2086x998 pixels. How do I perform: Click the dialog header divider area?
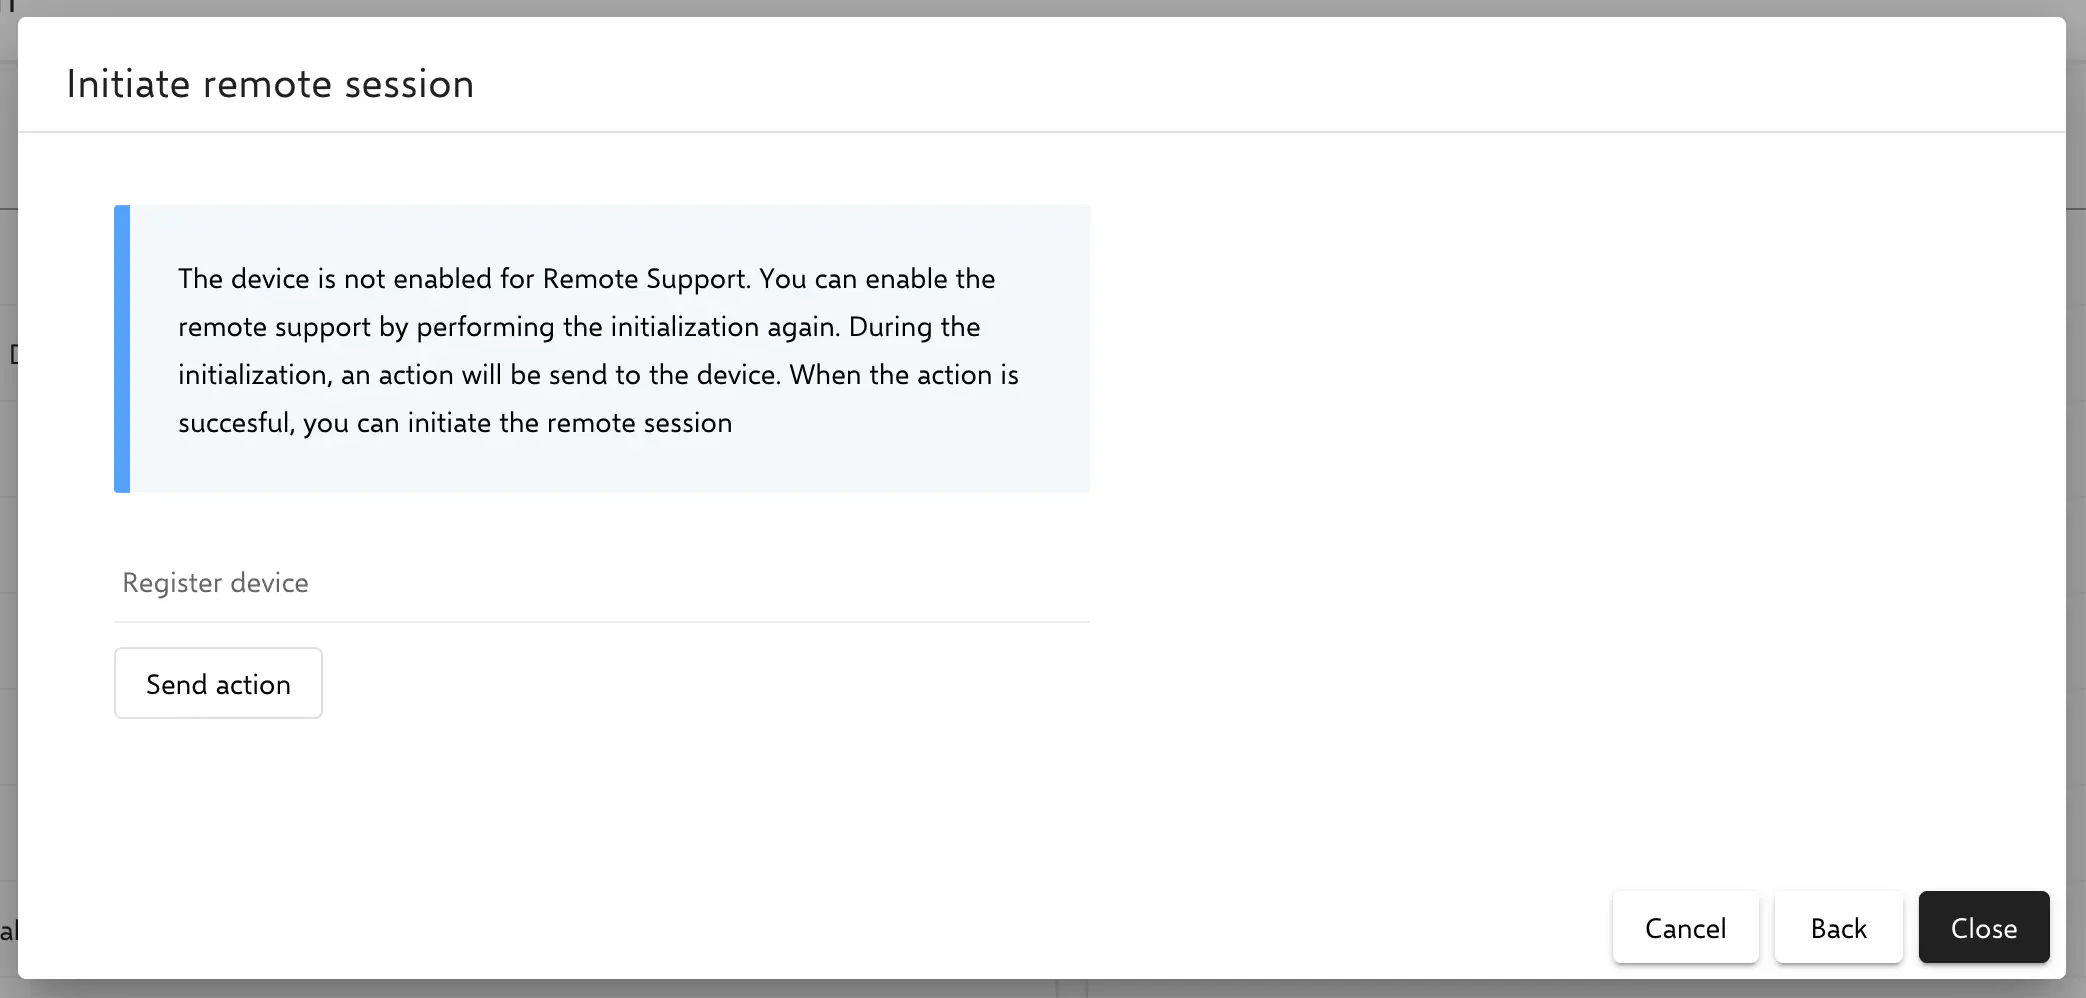coord(1043,130)
